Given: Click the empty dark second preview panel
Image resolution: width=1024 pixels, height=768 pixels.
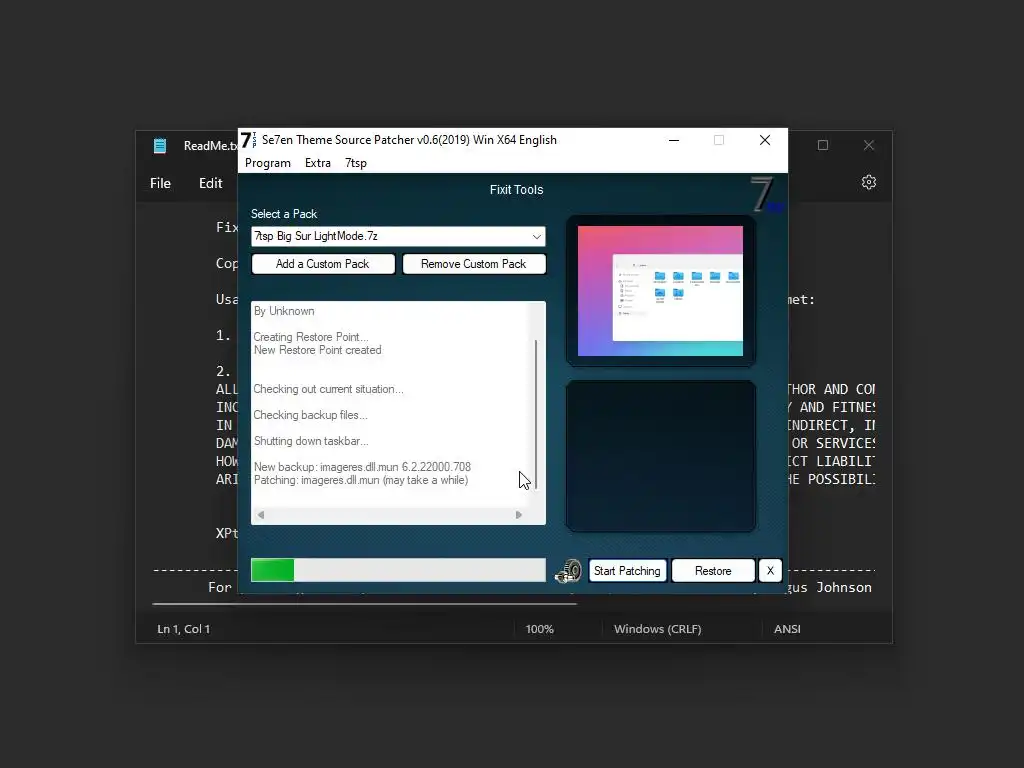Looking at the screenshot, I should pos(660,456).
